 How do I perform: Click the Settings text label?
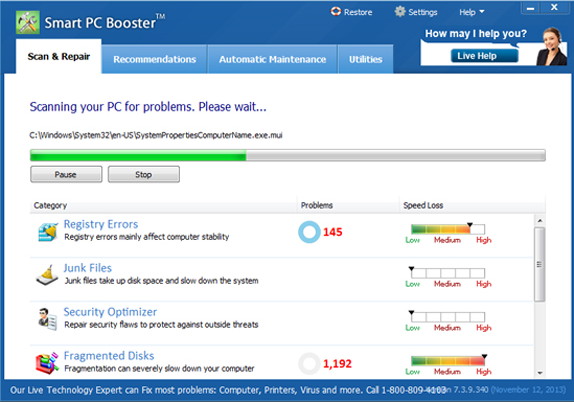coord(423,12)
